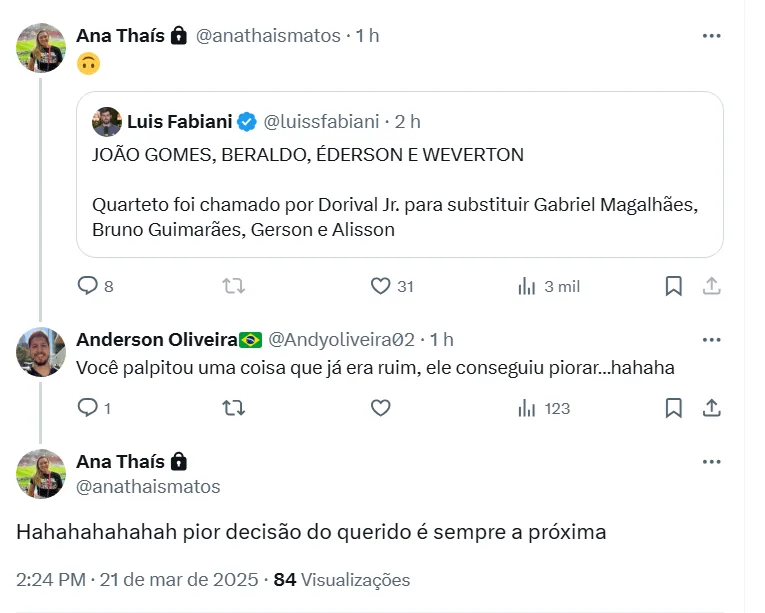Open the 2:24 PM timestamp link
This screenshot has width=765, height=613.
(x=52, y=580)
